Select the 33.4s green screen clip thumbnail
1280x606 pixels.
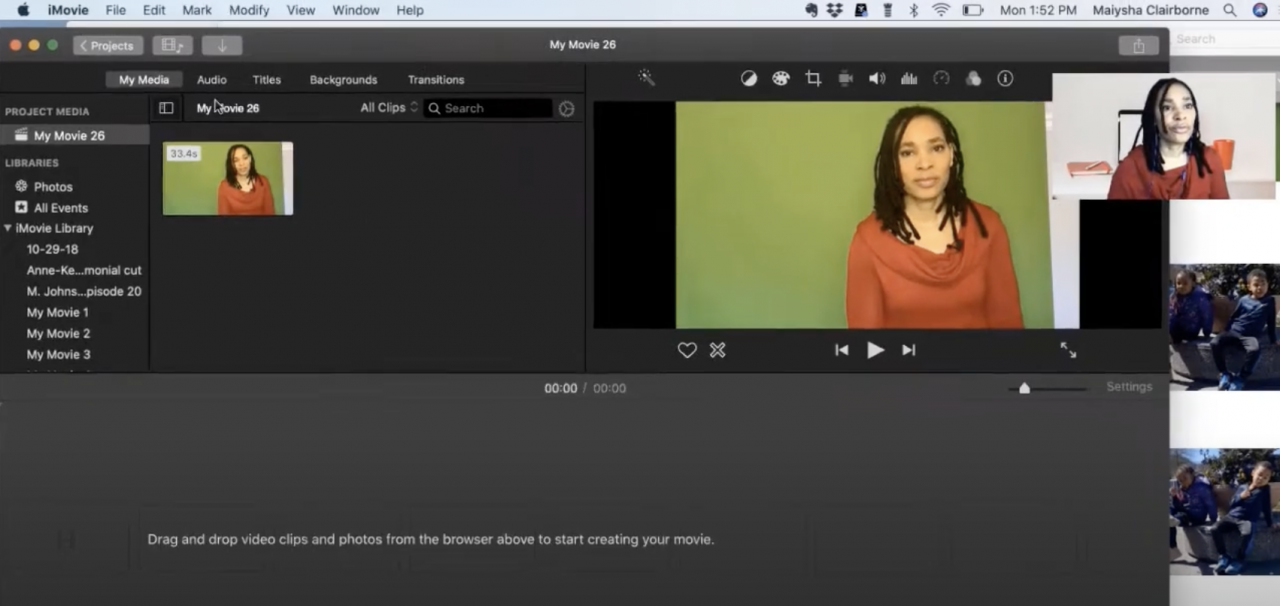[228, 178]
